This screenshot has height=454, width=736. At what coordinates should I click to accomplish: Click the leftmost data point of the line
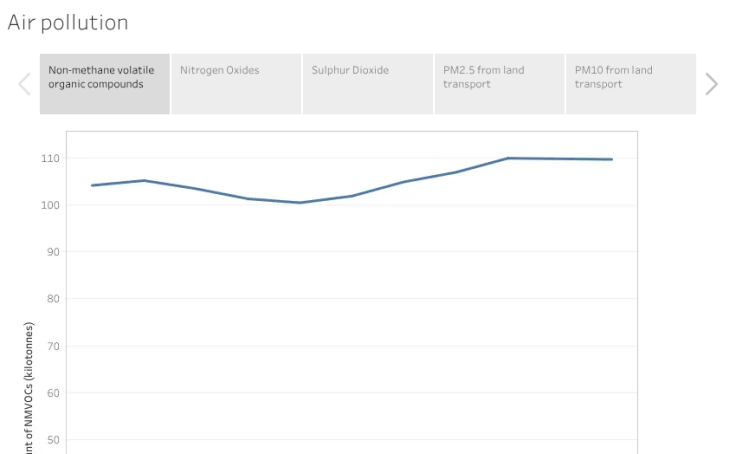pyautogui.click(x=92, y=185)
